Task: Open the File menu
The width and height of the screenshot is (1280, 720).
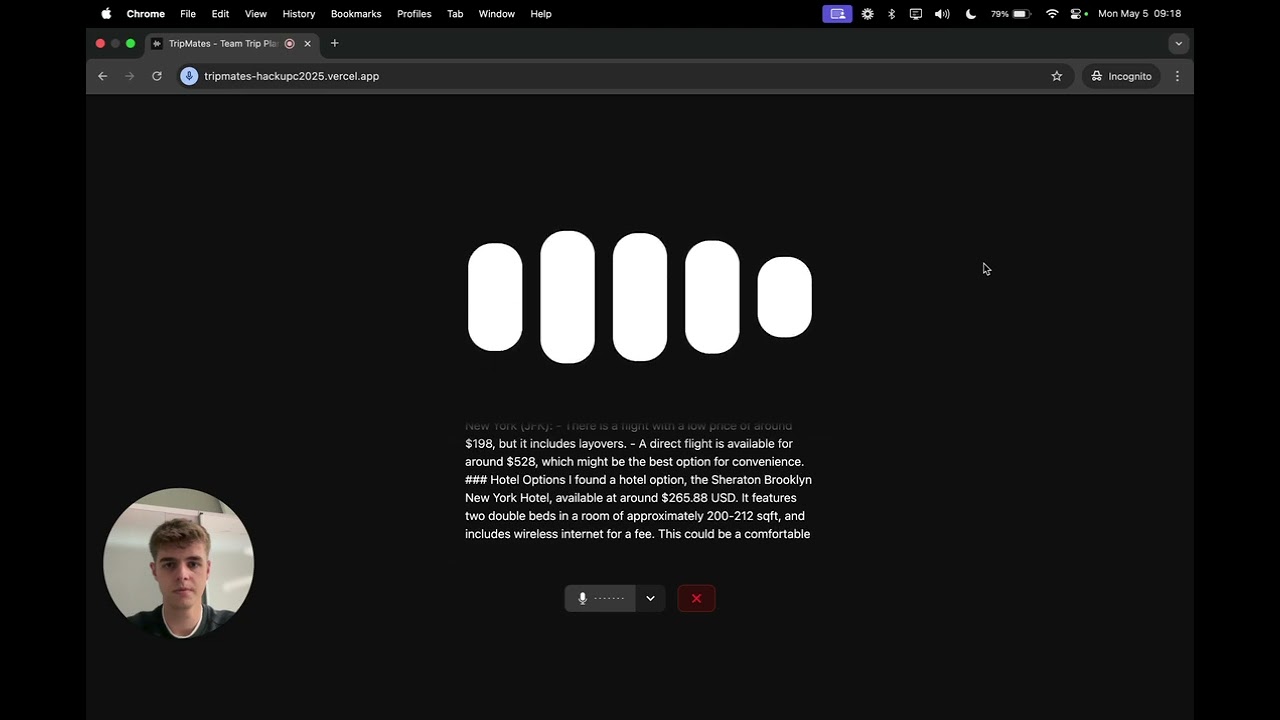Action: [188, 14]
